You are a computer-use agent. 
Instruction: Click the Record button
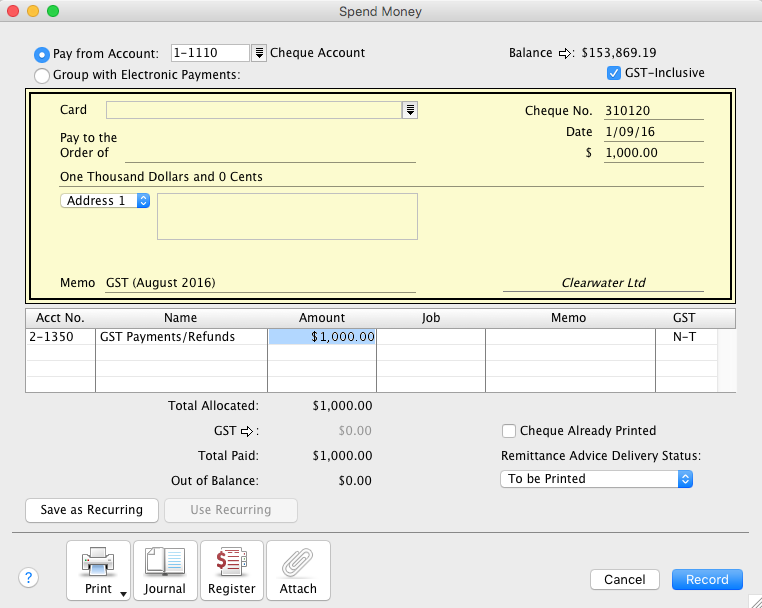pos(707,580)
